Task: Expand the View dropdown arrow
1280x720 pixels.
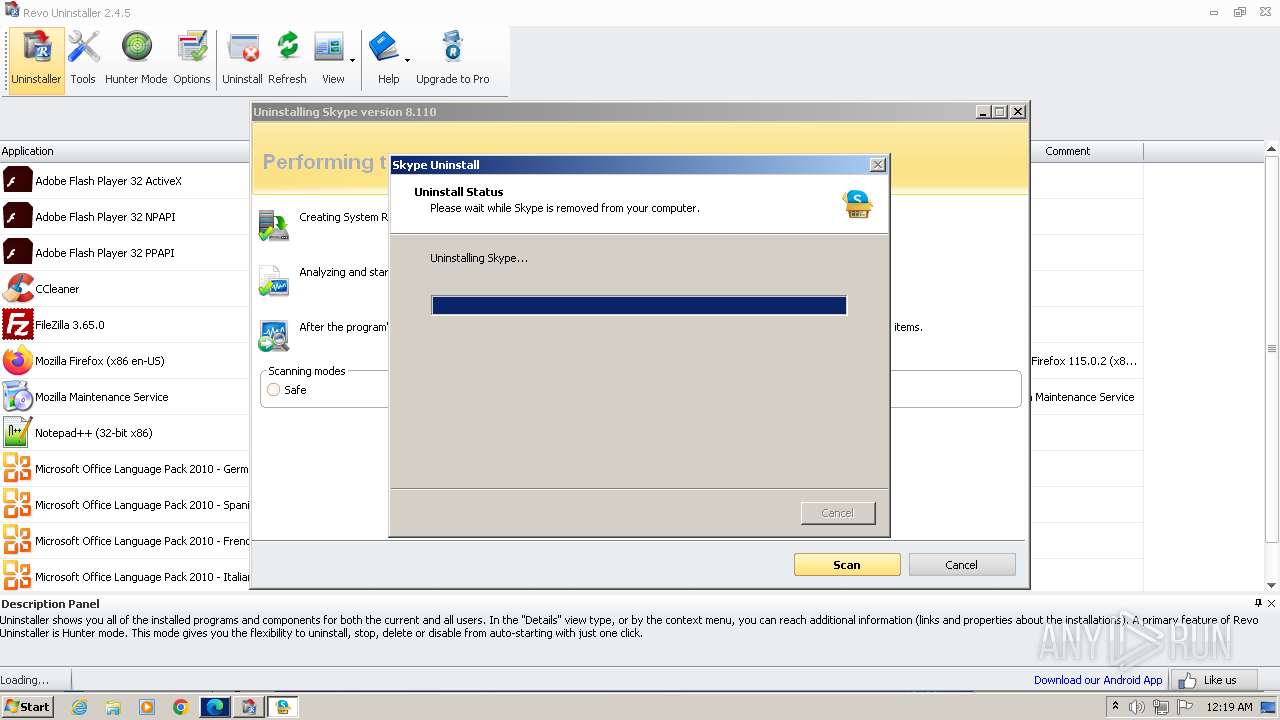Action: click(354, 60)
